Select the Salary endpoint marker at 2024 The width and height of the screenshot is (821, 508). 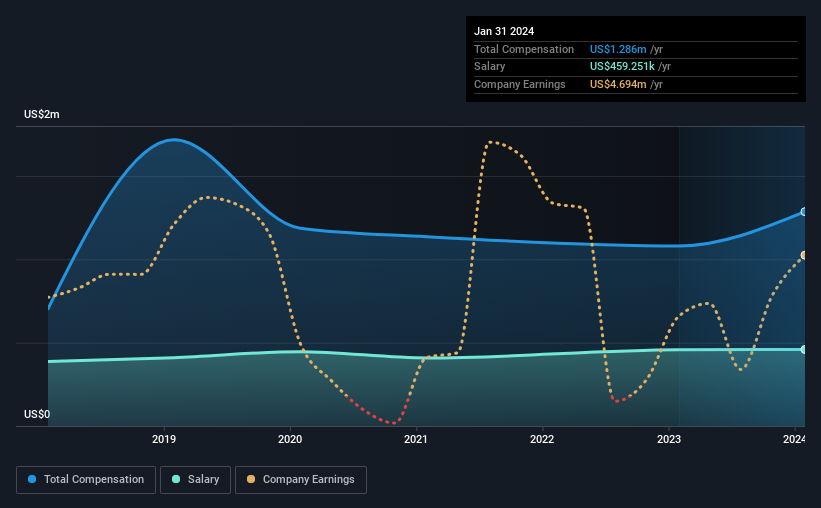(804, 349)
